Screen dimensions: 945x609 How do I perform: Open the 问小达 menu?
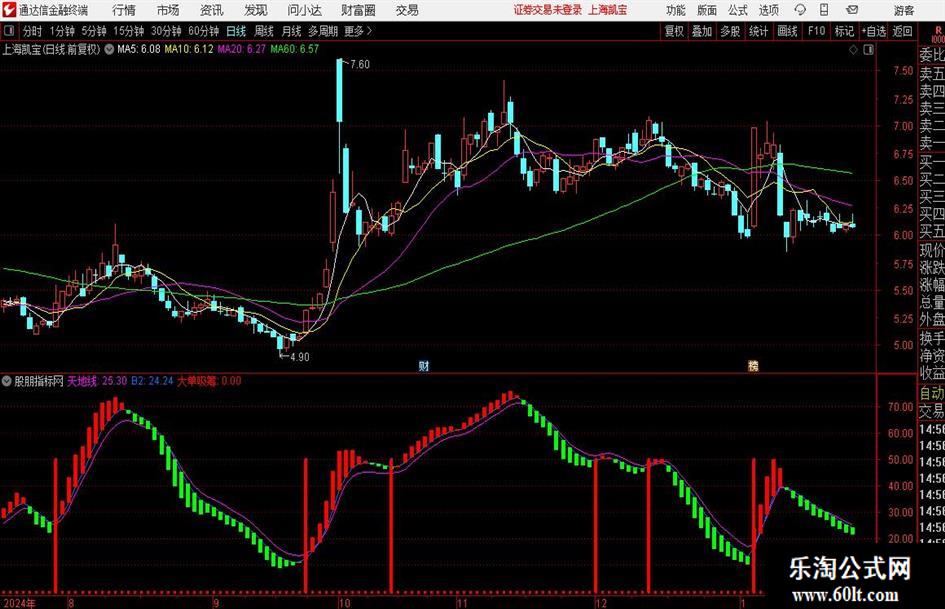click(x=304, y=10)
